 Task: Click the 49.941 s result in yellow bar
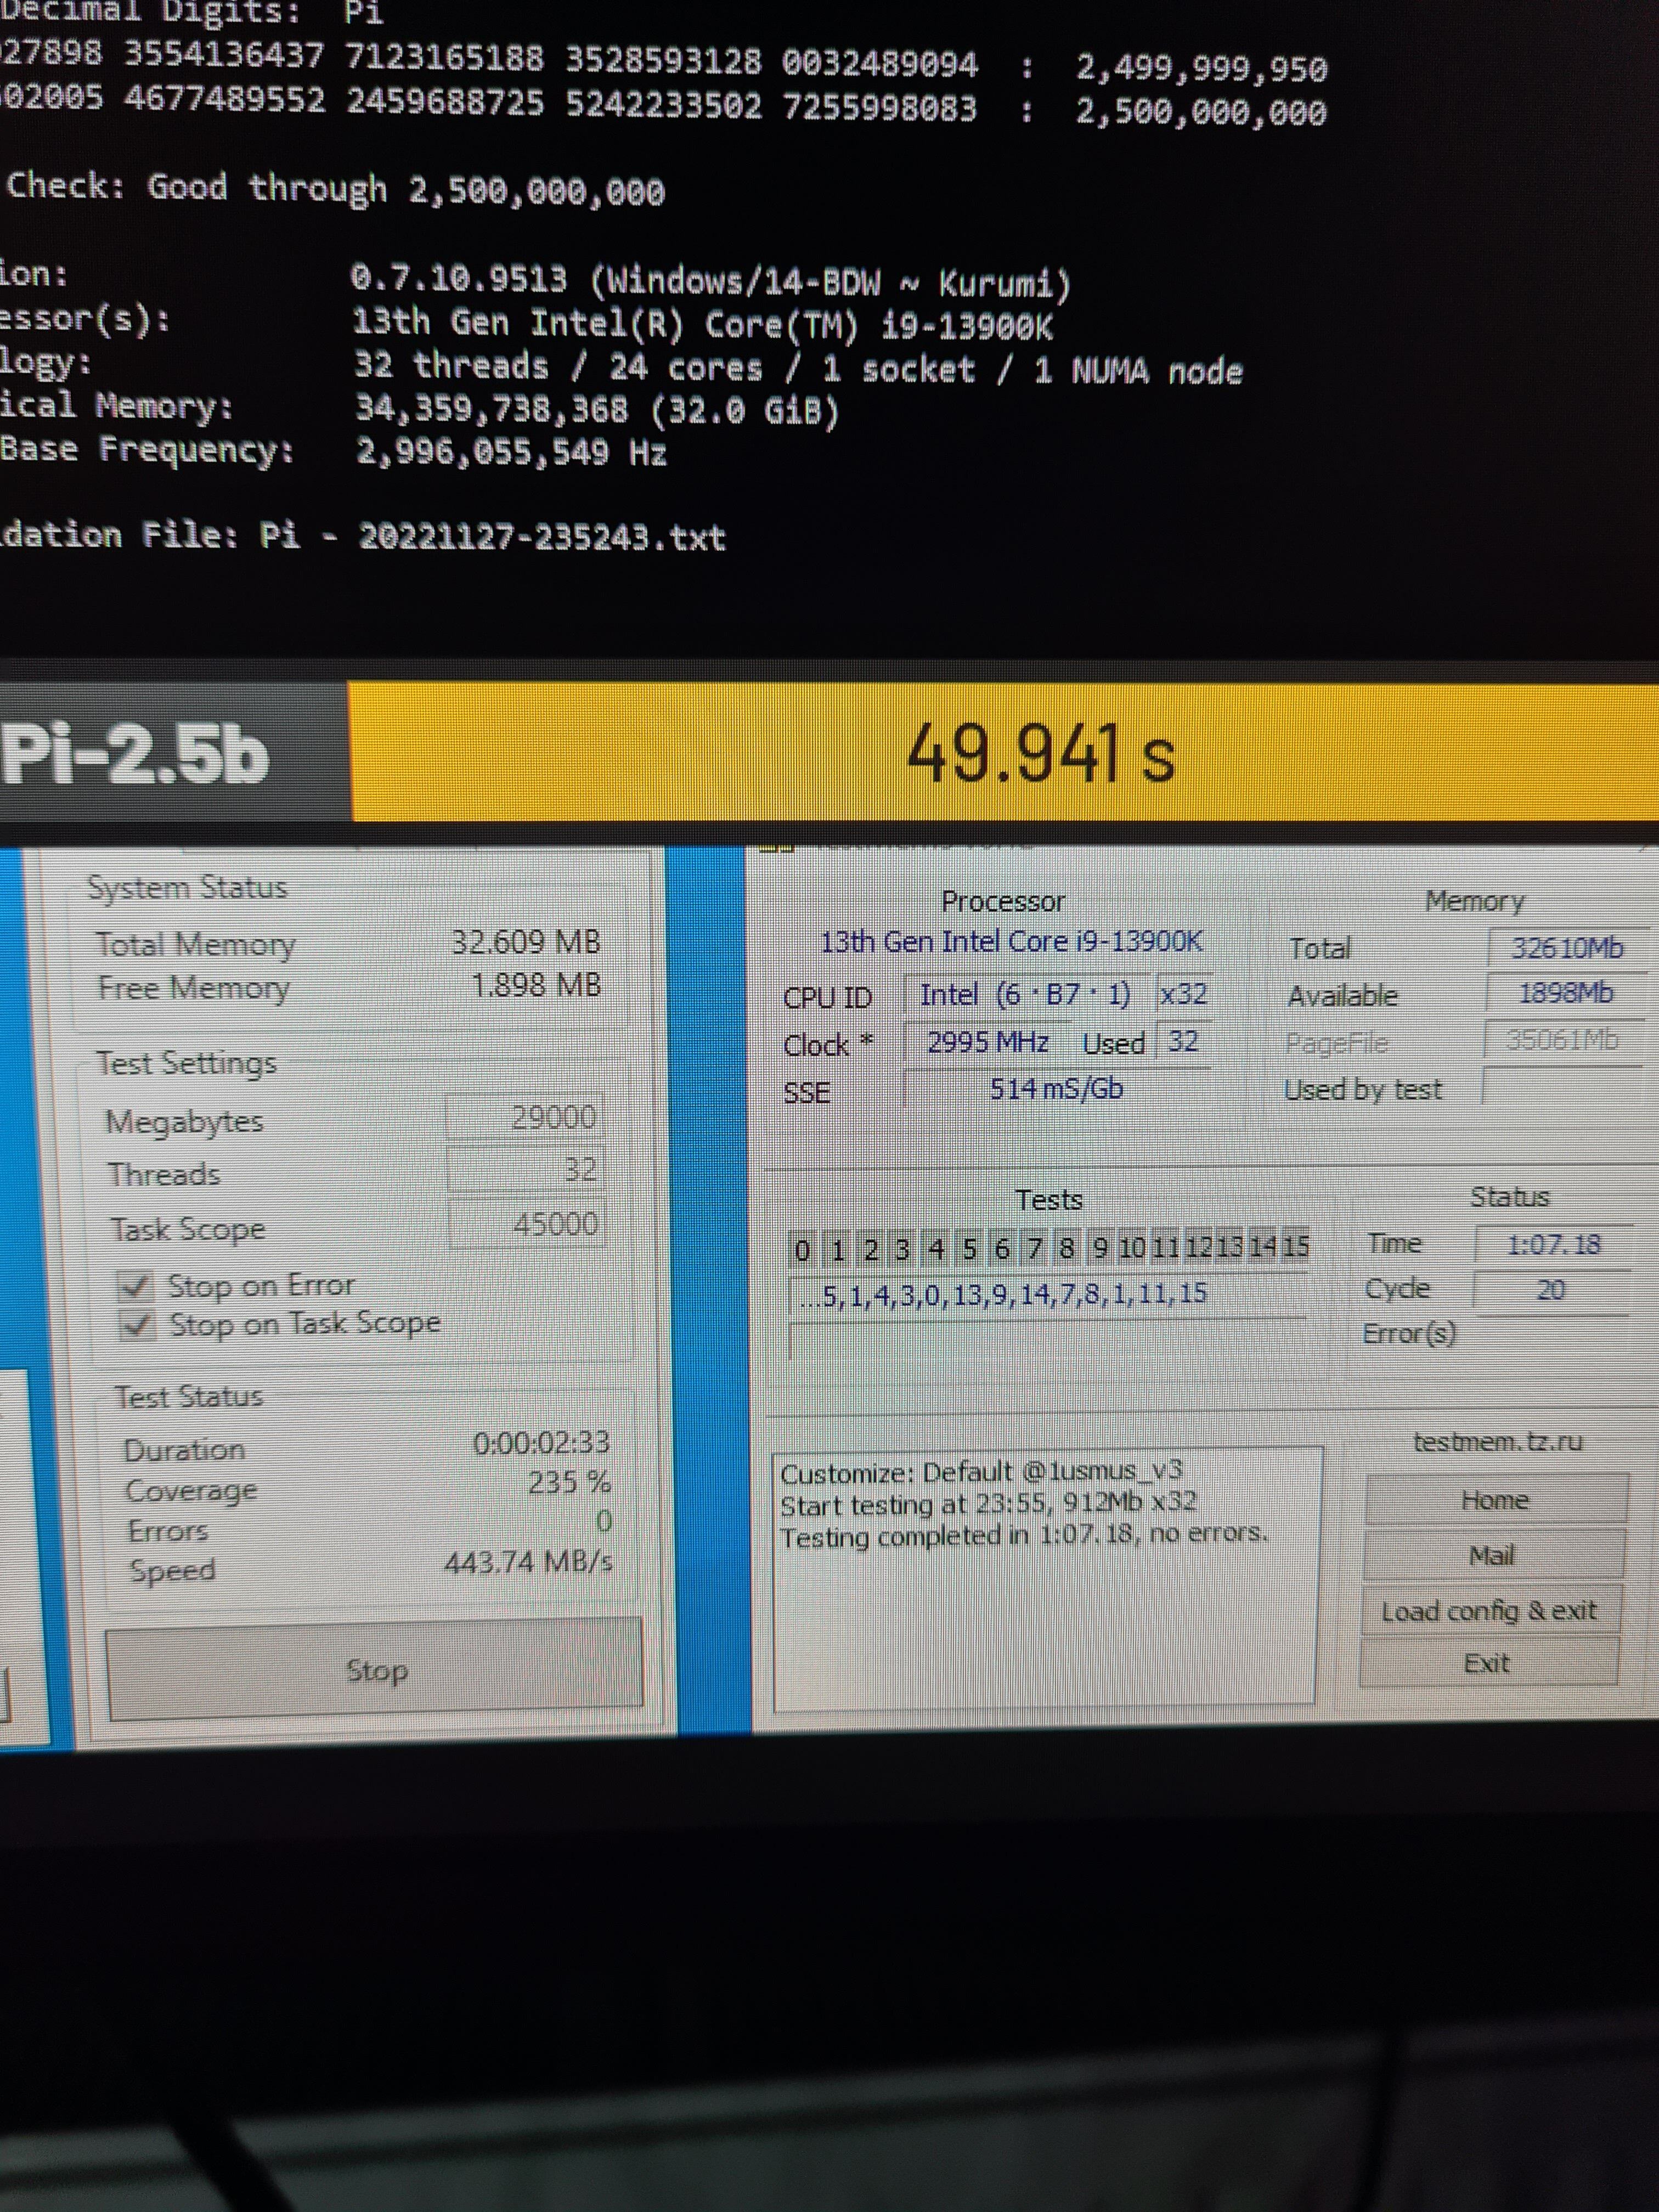coord(1040,754)
